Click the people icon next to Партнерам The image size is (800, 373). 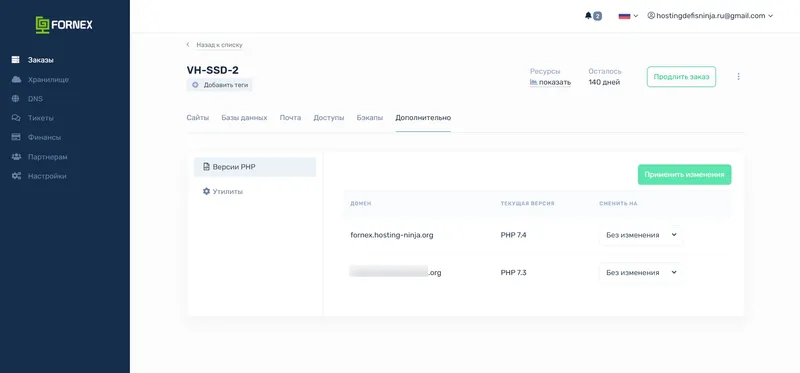click(x=16, y=157)
